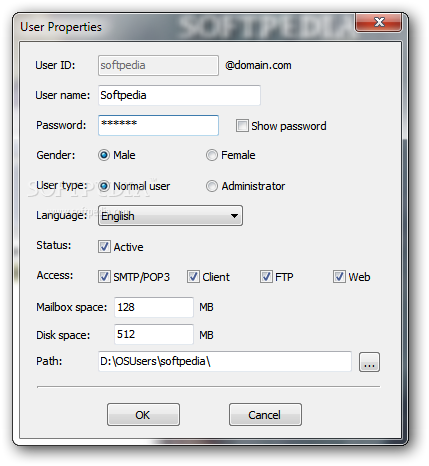Choose the Administrator user type
429x466 pixels.
pos(212,186)
